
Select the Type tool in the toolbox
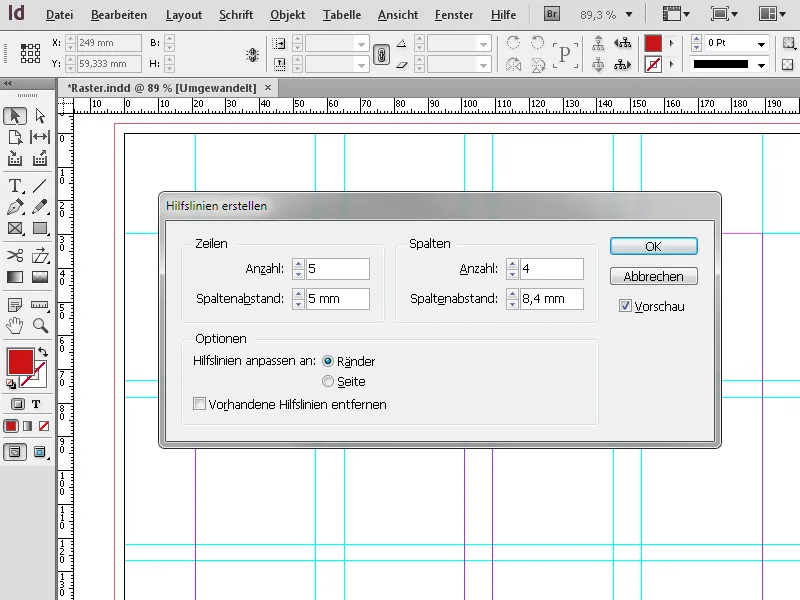coord(15,186)
